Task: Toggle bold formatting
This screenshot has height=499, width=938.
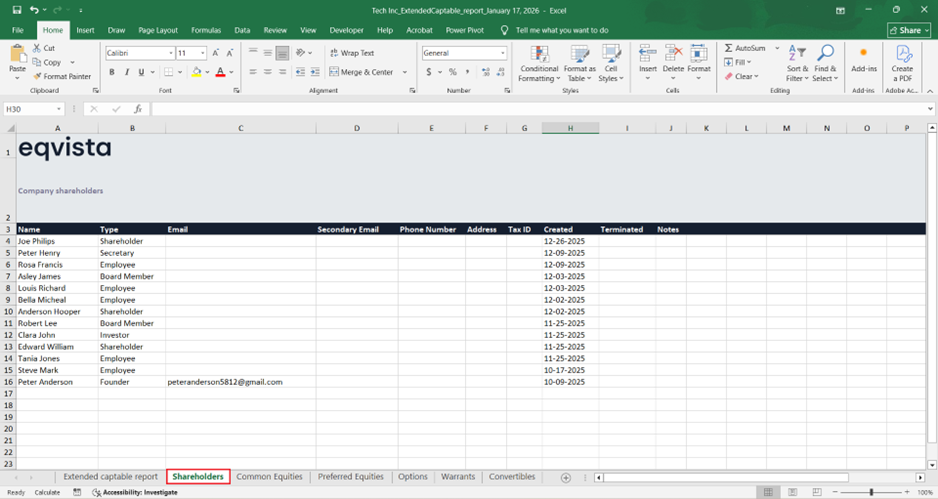Action: pos(112,72)
